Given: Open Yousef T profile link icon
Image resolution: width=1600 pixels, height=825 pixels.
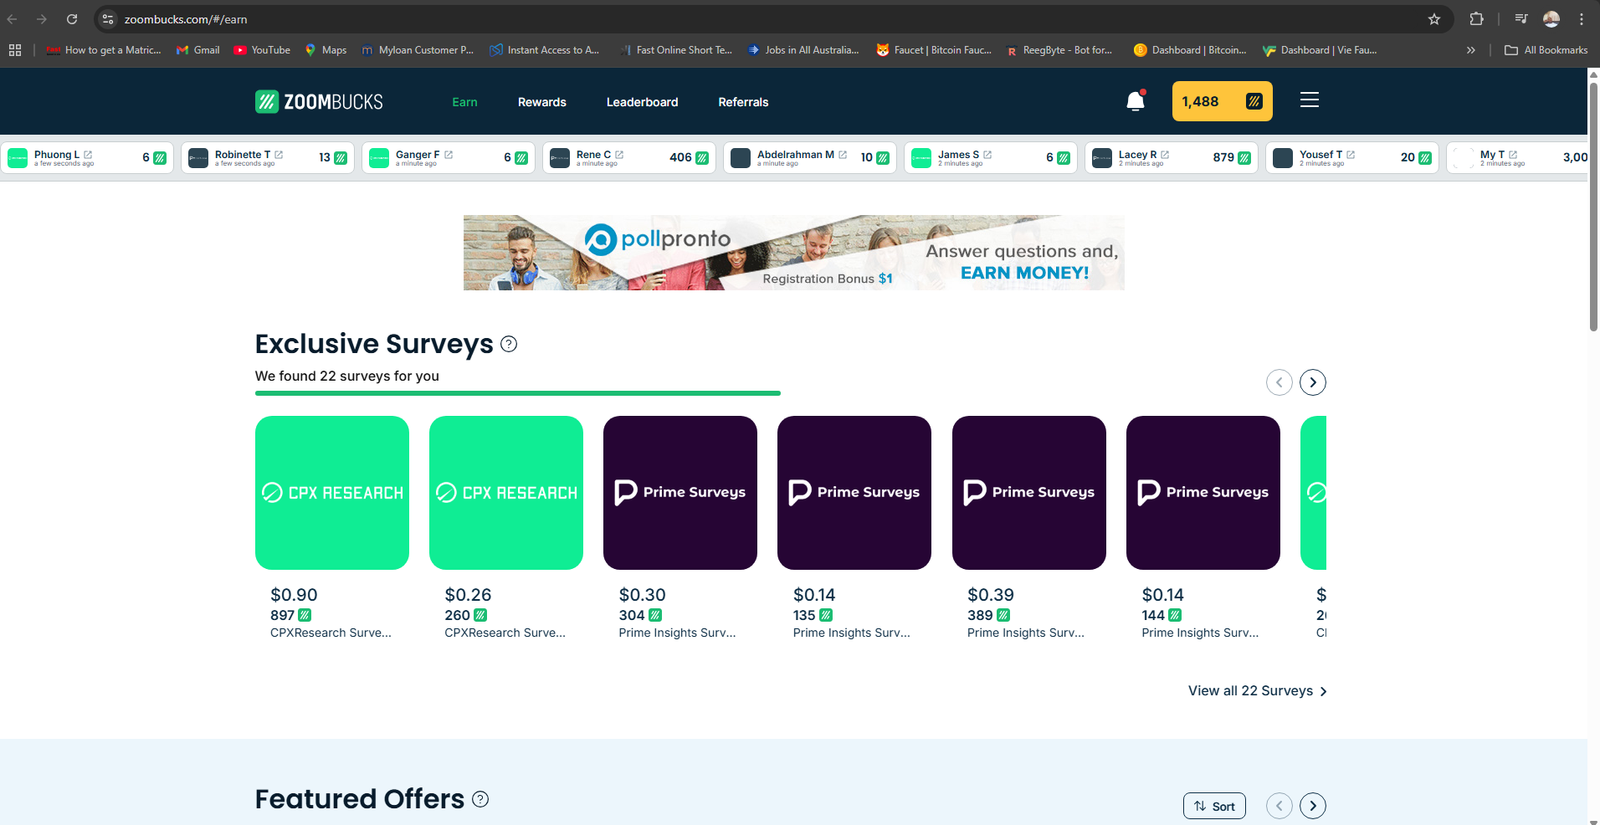Looking at the screenshot, I should 1351,154.
